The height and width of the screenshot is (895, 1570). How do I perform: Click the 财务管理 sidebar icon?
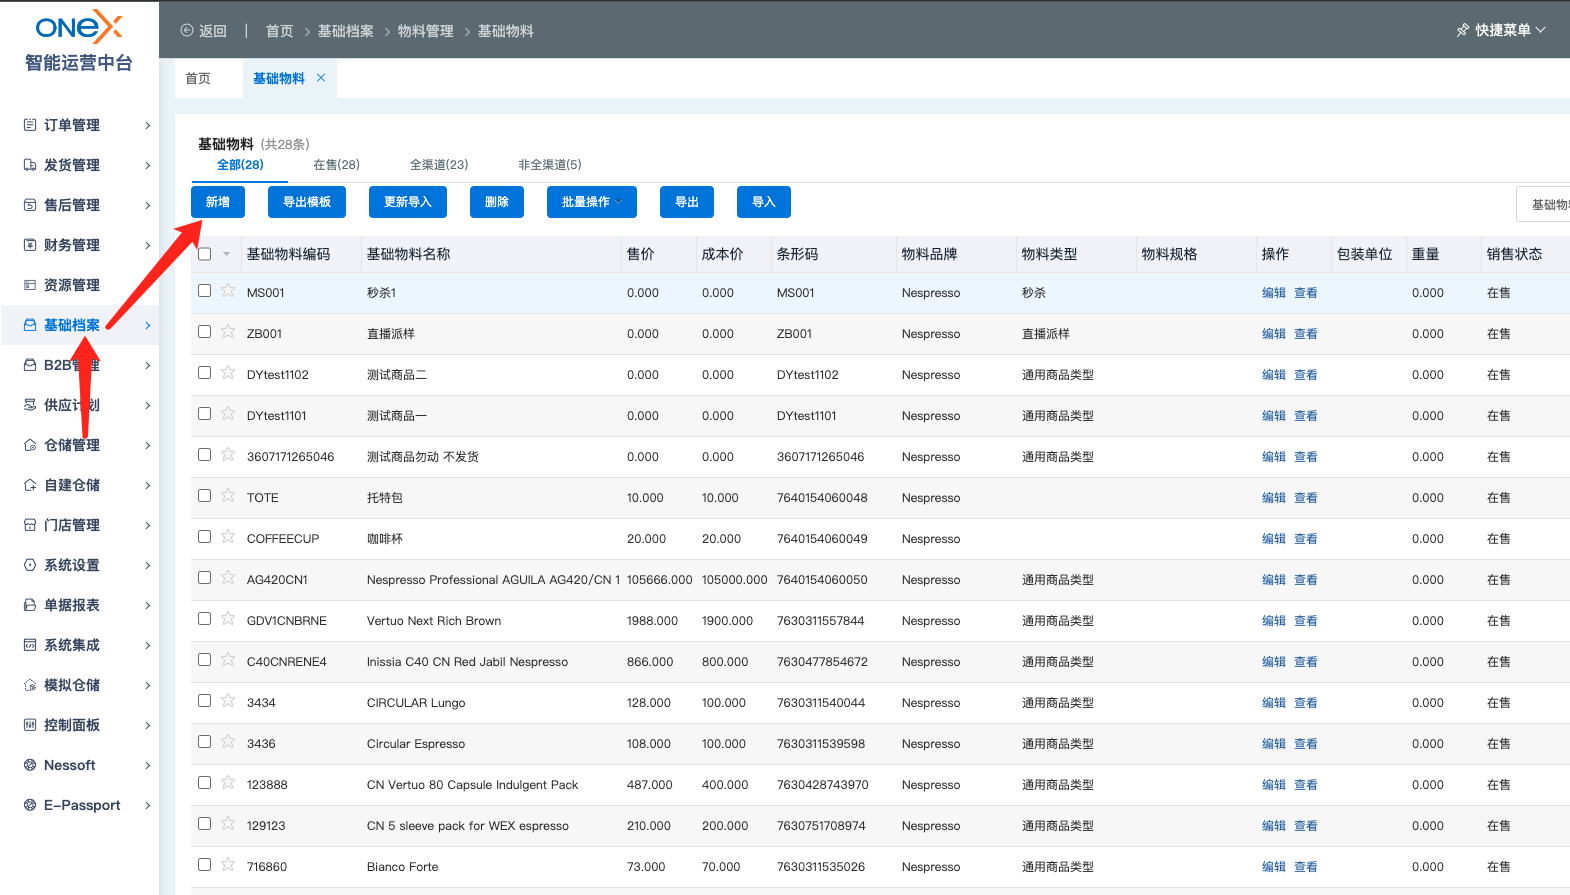tap(30, 245)
